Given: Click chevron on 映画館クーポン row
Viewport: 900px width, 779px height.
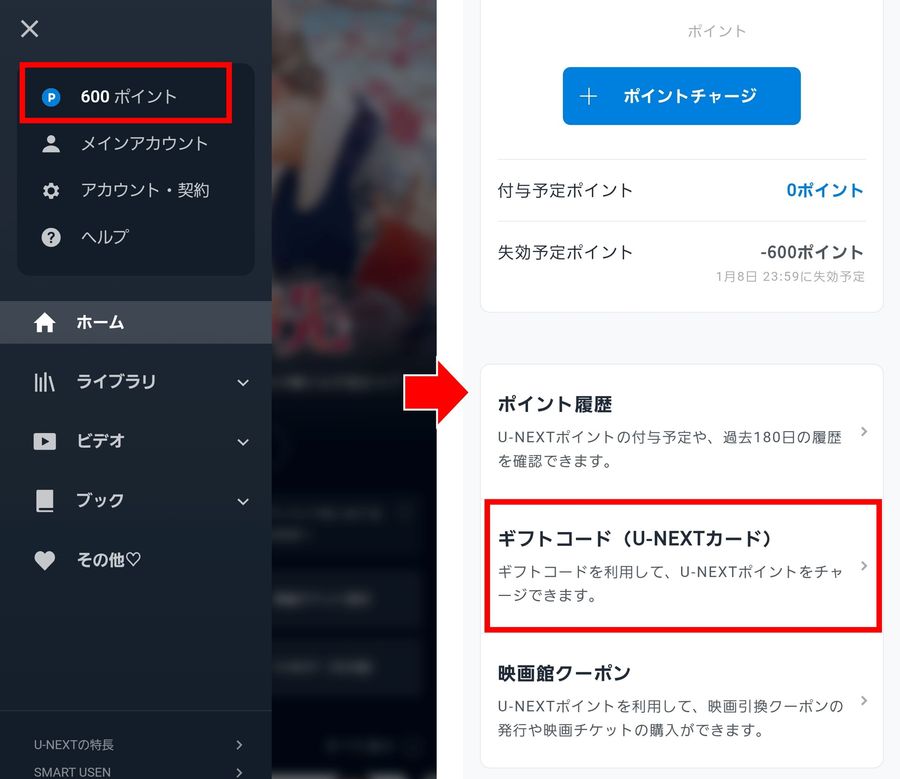Looking at the screenshot, I should coord(864,700).
